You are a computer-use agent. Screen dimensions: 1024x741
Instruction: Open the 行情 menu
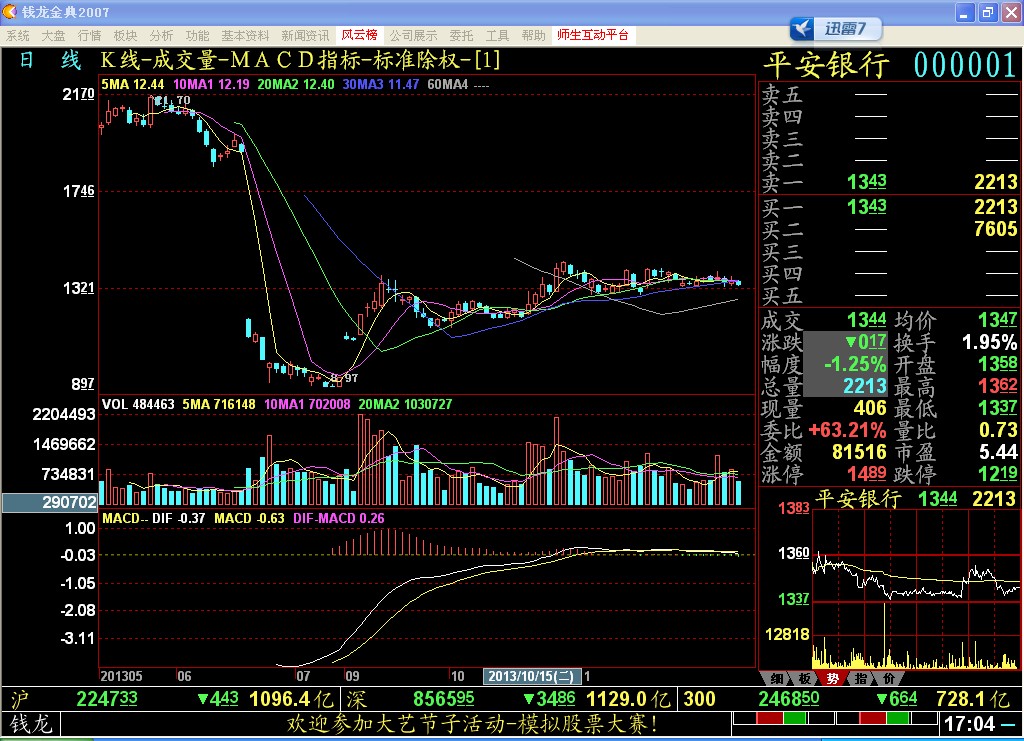click(89, 35)
